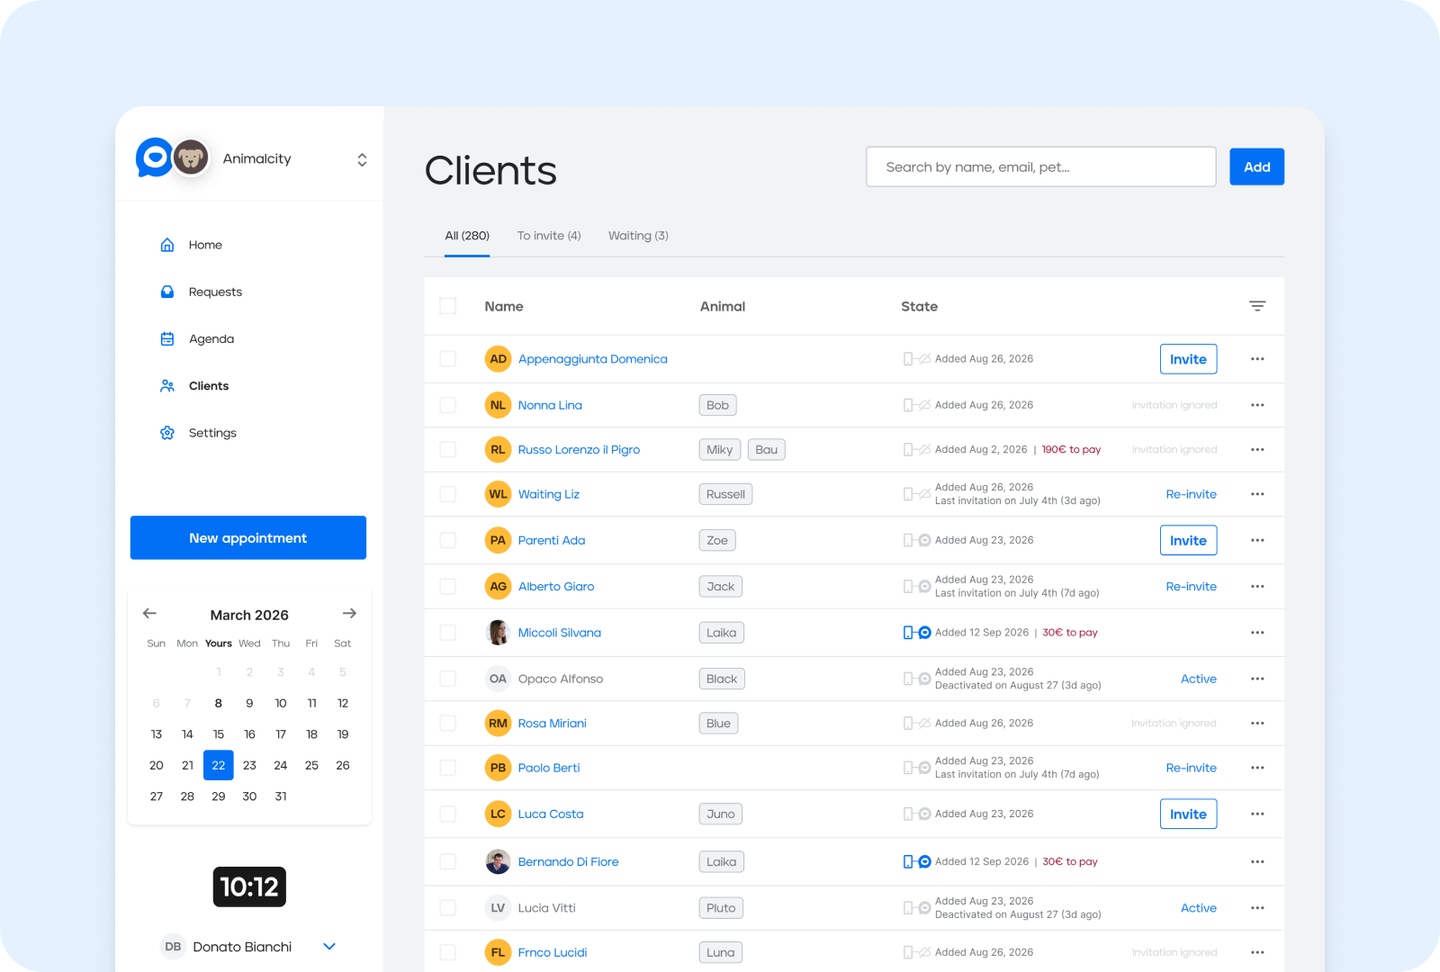The image size is (1440, 972).
Task: Click the New appointment button
Action: click(x=248, y=538)
